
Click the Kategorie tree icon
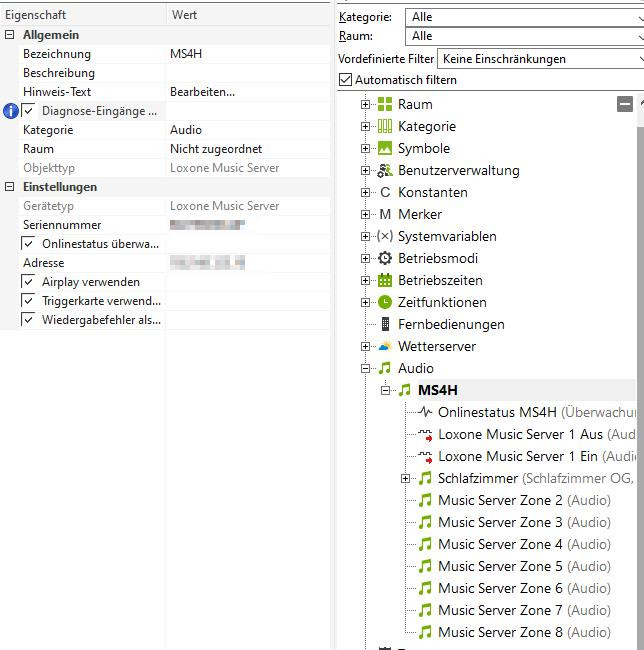[385, 126]
